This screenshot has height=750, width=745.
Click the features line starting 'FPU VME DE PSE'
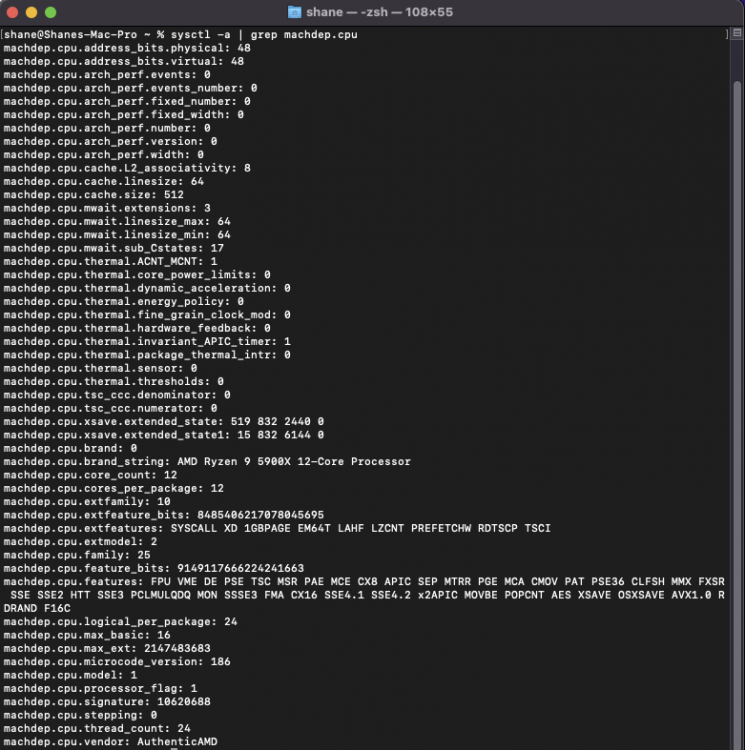click(364, 583)
